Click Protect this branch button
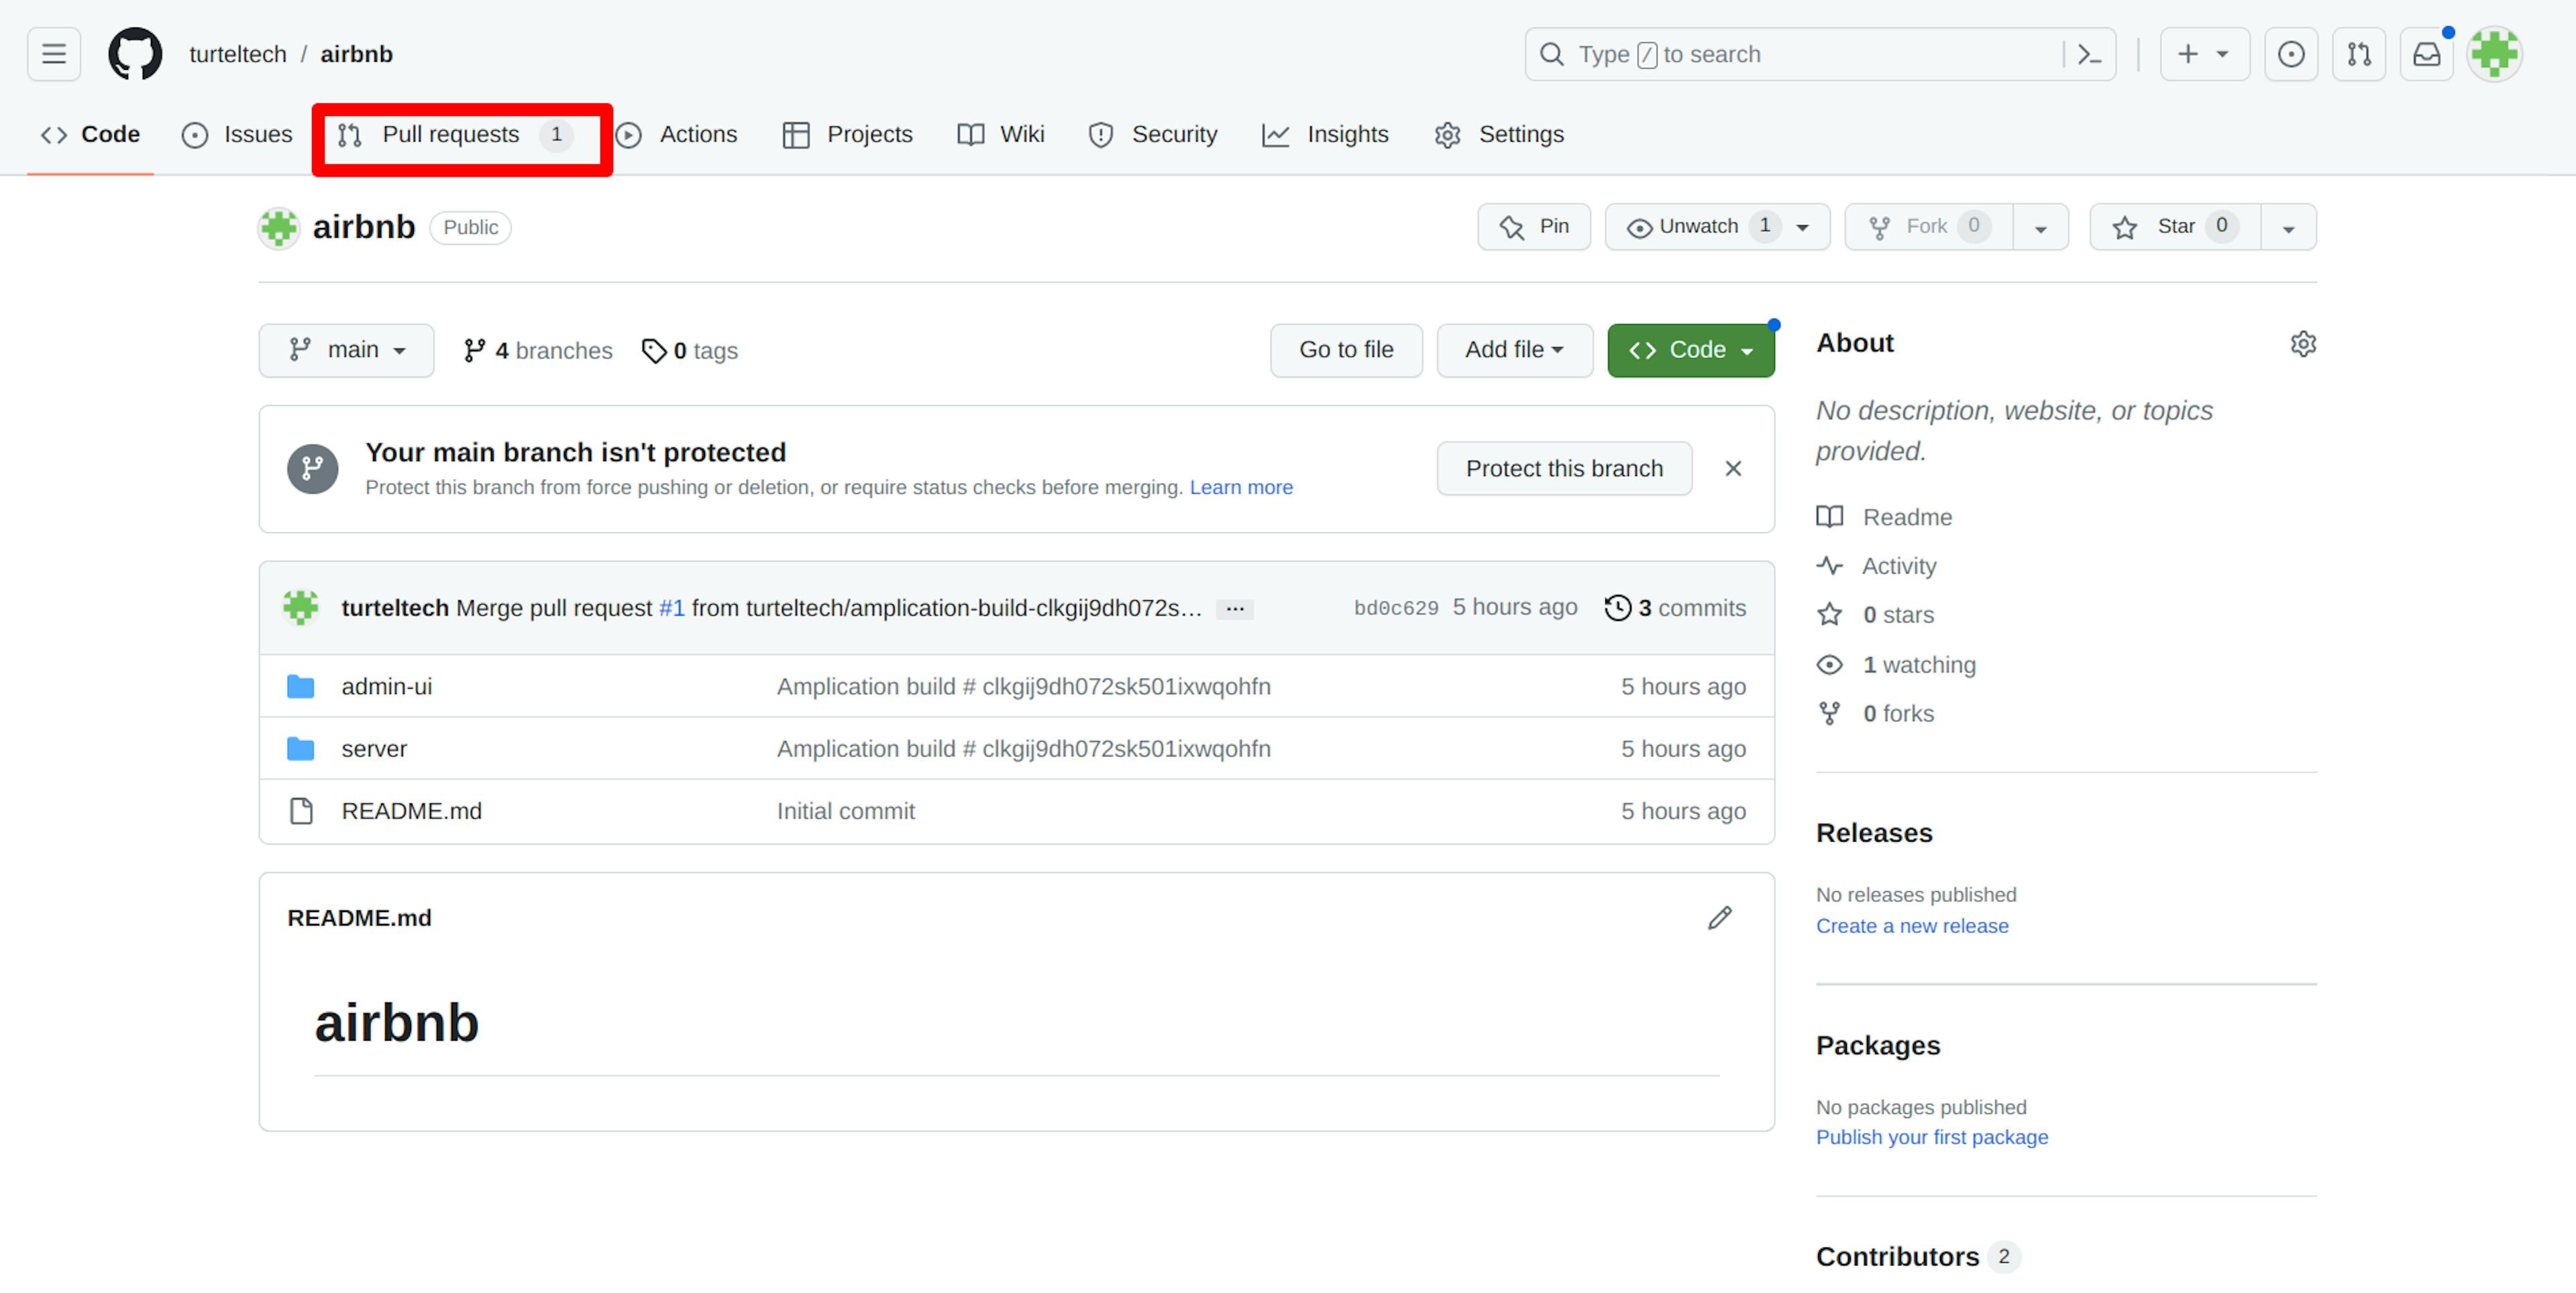This screenshot has height=1293, width=2576. tap(1564, 469)
